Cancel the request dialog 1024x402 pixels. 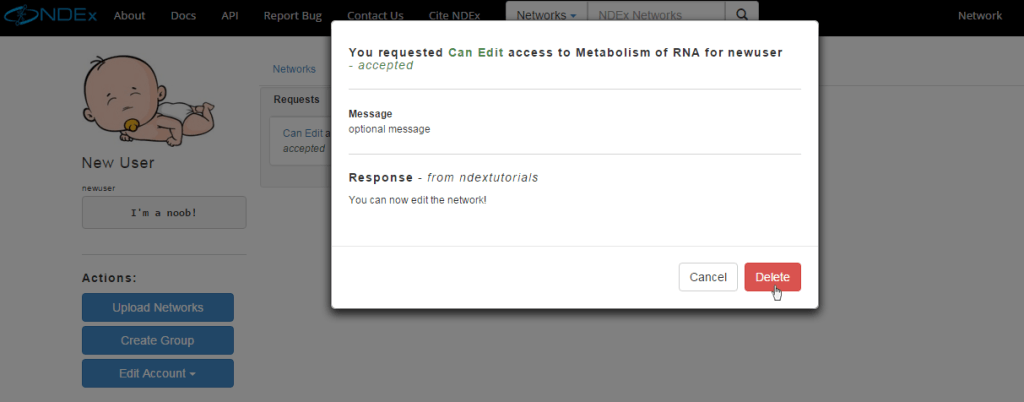pyautogui.click(x=708, y=277)
